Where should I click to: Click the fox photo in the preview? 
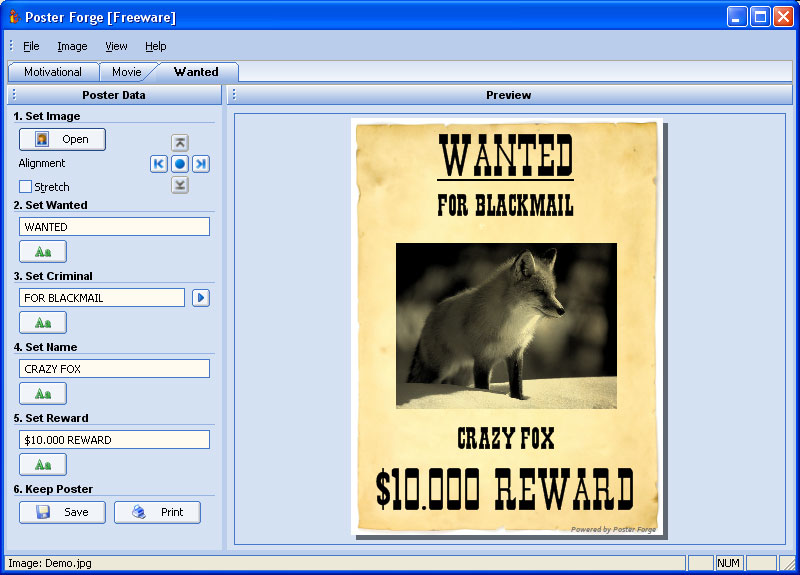[x=506, y=325]
